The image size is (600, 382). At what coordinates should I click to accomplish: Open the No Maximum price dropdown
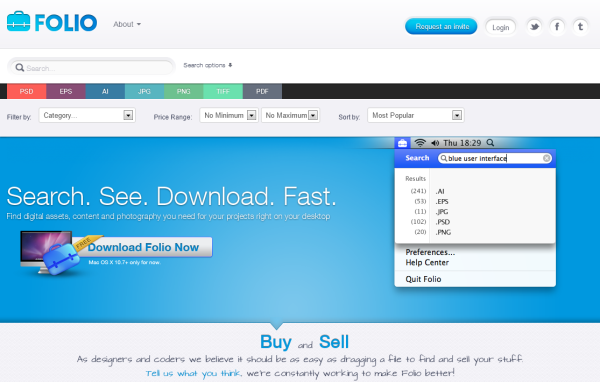point(290,115)
